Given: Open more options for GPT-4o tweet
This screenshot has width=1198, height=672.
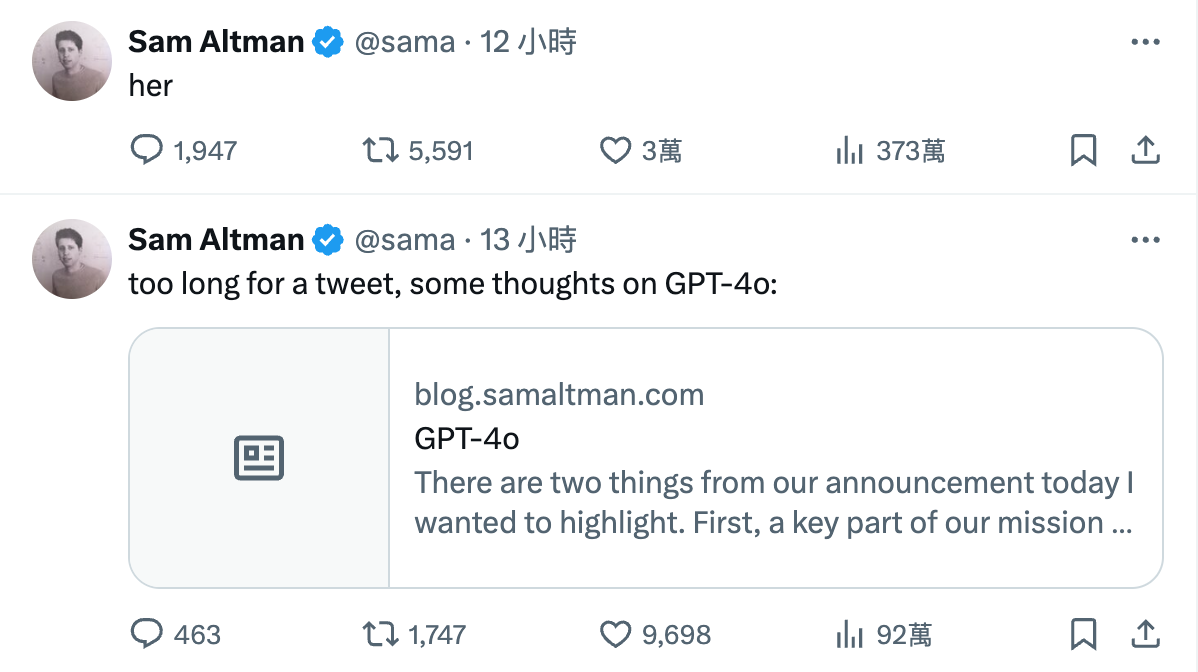Looking at the screenshot, I should (1144, 241).
